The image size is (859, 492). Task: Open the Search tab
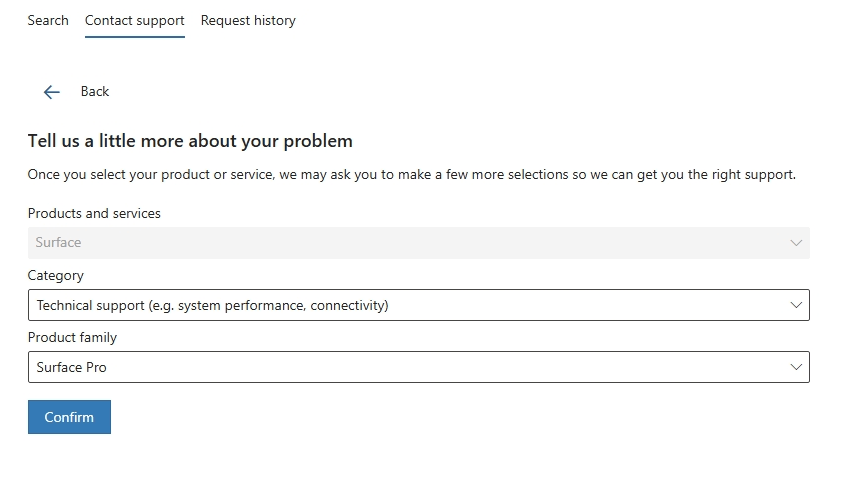coord(48,20)
